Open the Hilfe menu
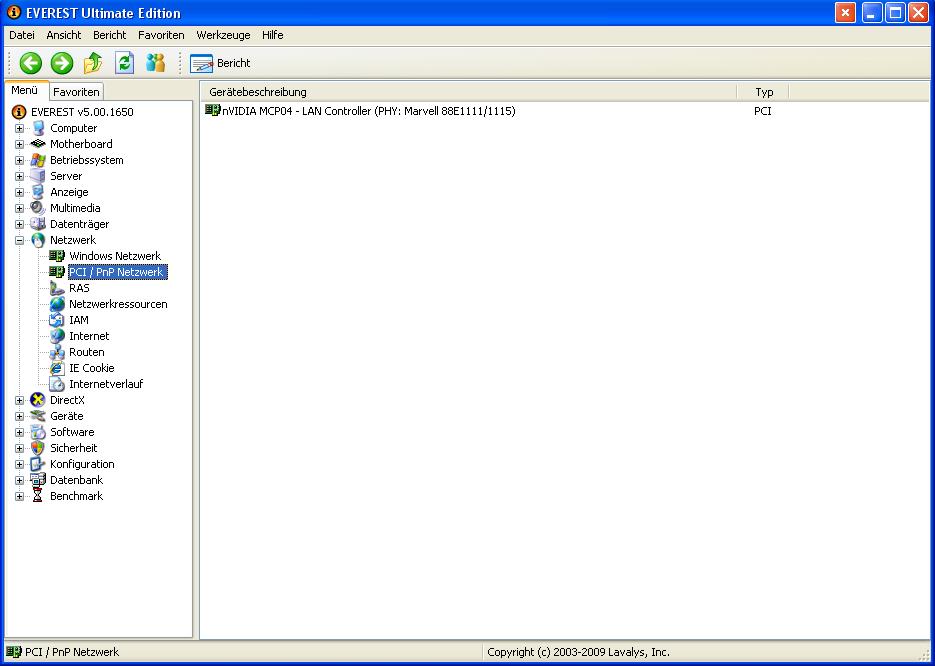The image size is (935, 666). tap(273, 35)
